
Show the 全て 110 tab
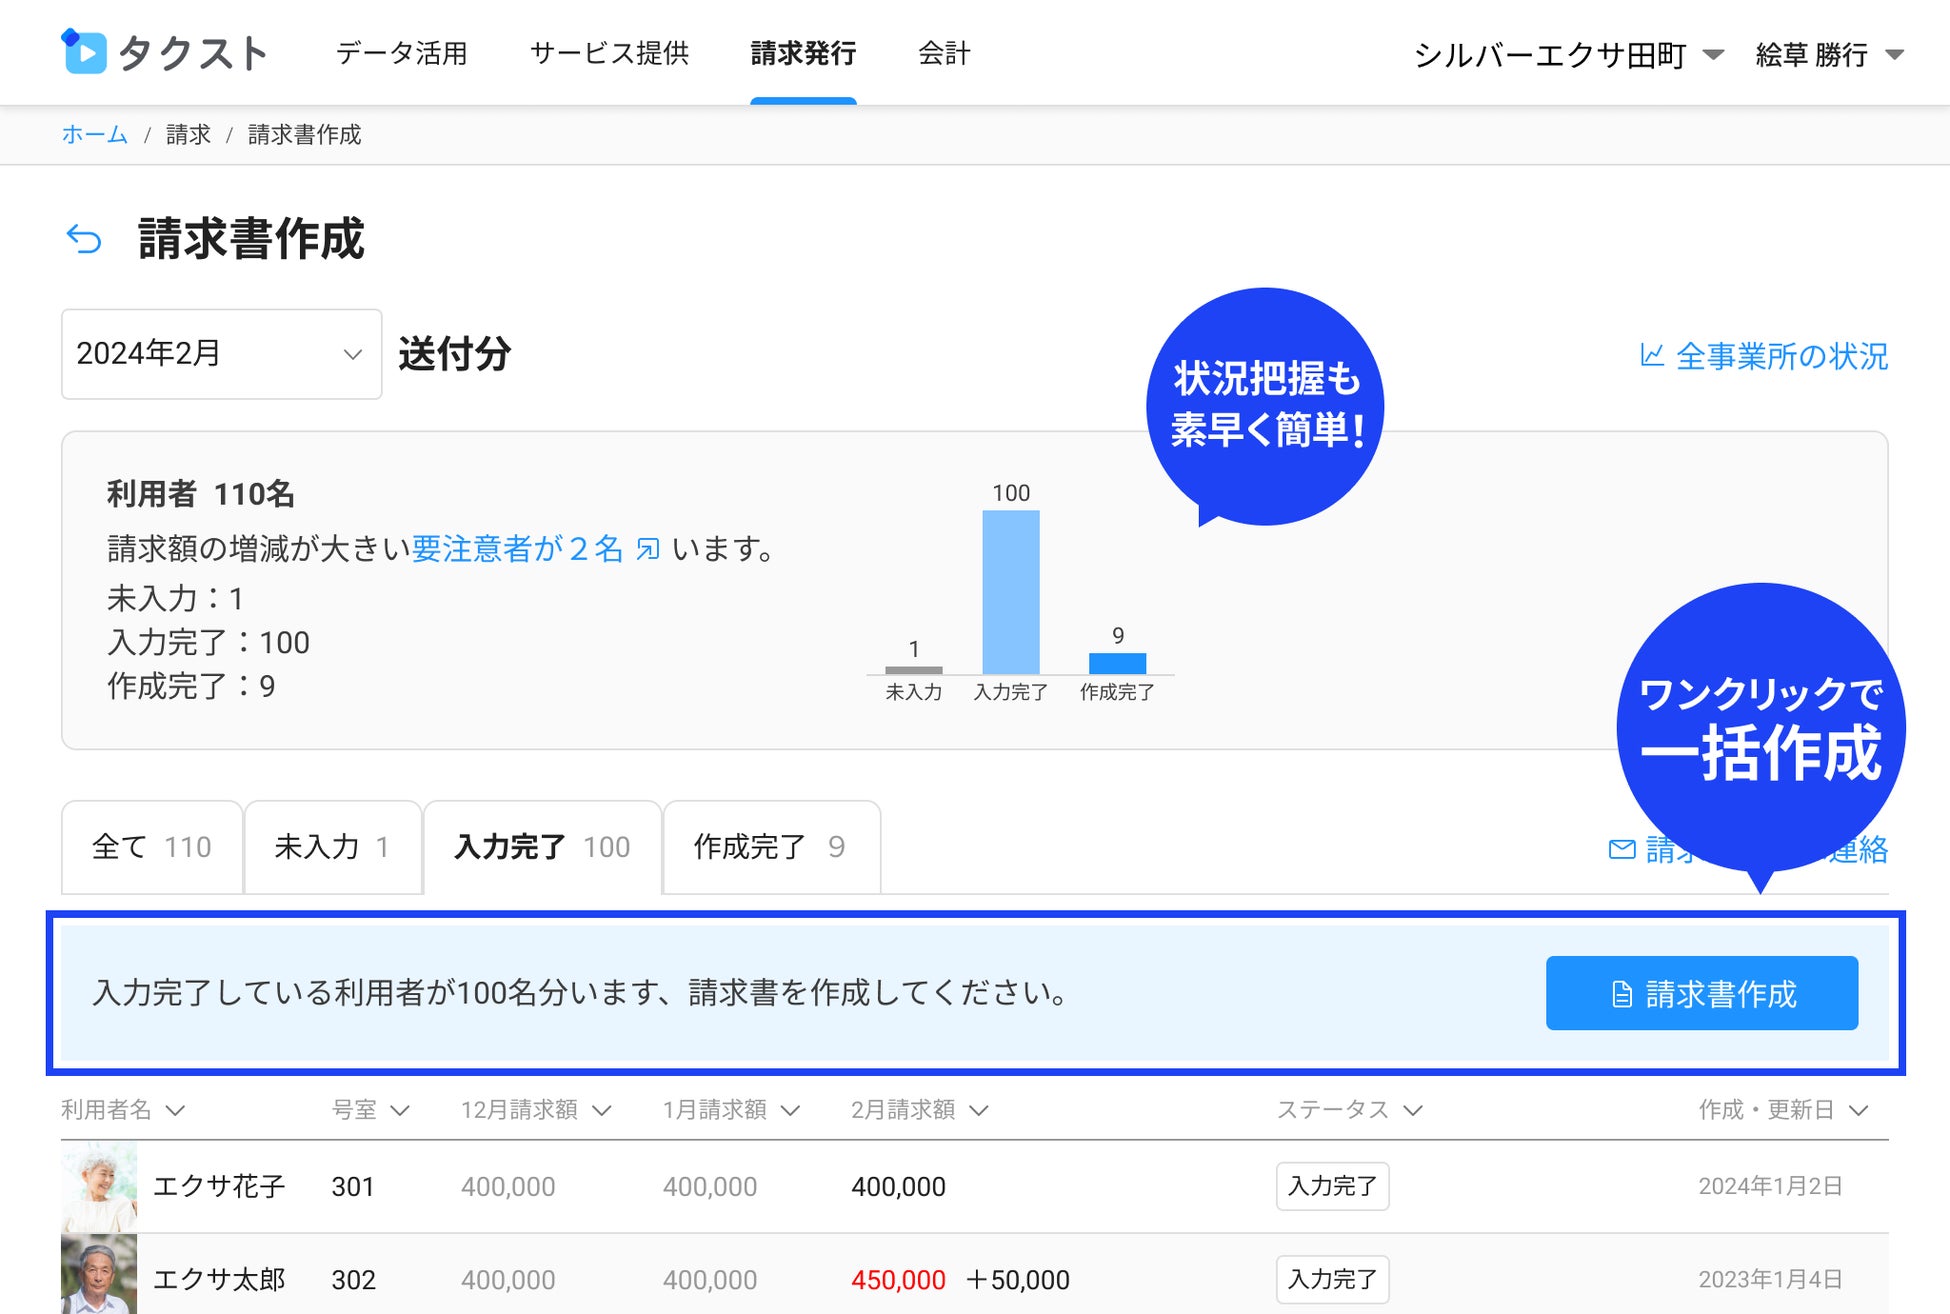152,847
